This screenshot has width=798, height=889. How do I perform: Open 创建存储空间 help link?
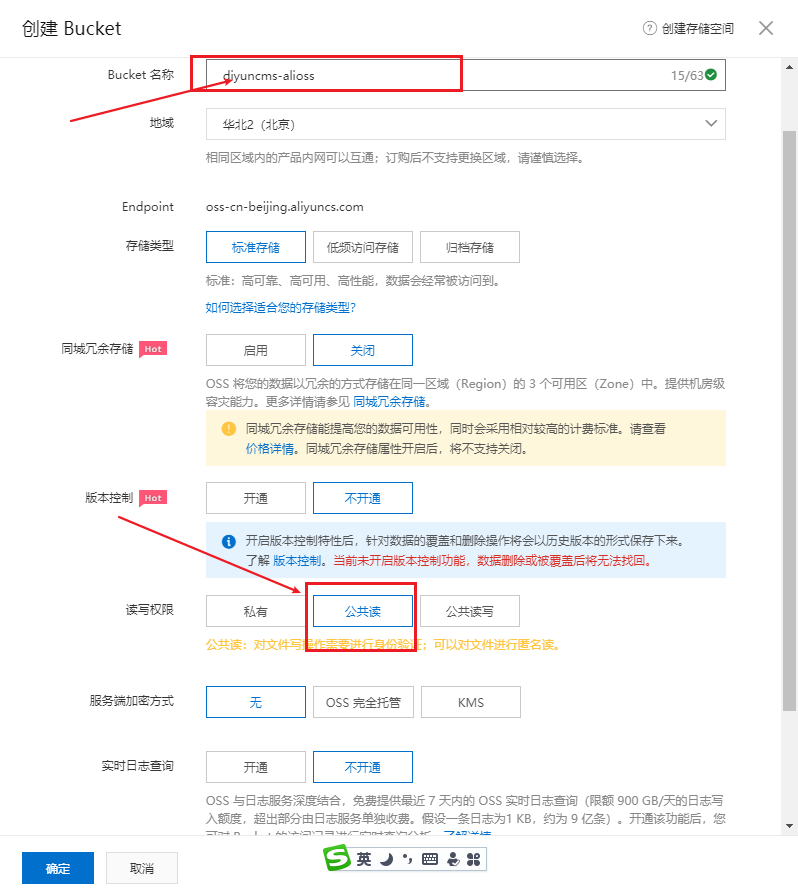tap(698, 28)
